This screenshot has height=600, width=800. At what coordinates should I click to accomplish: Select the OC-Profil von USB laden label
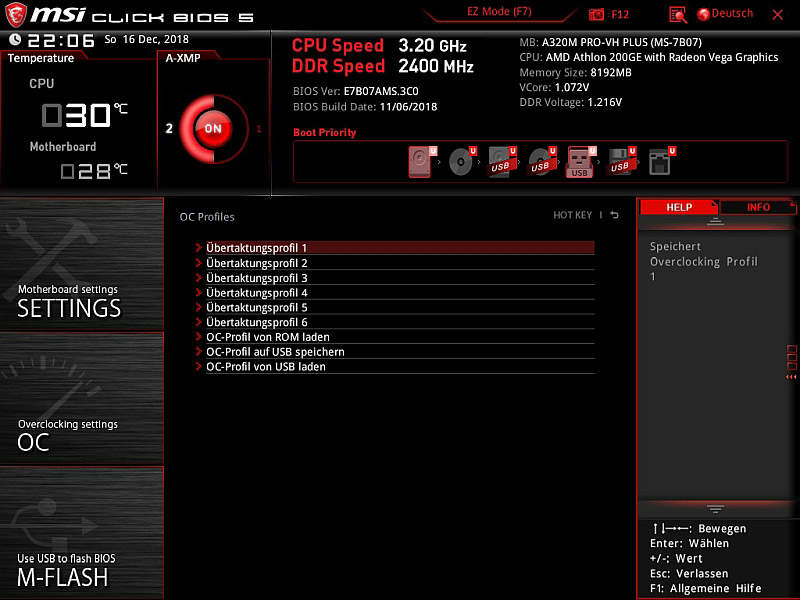(x=266, y=367)
